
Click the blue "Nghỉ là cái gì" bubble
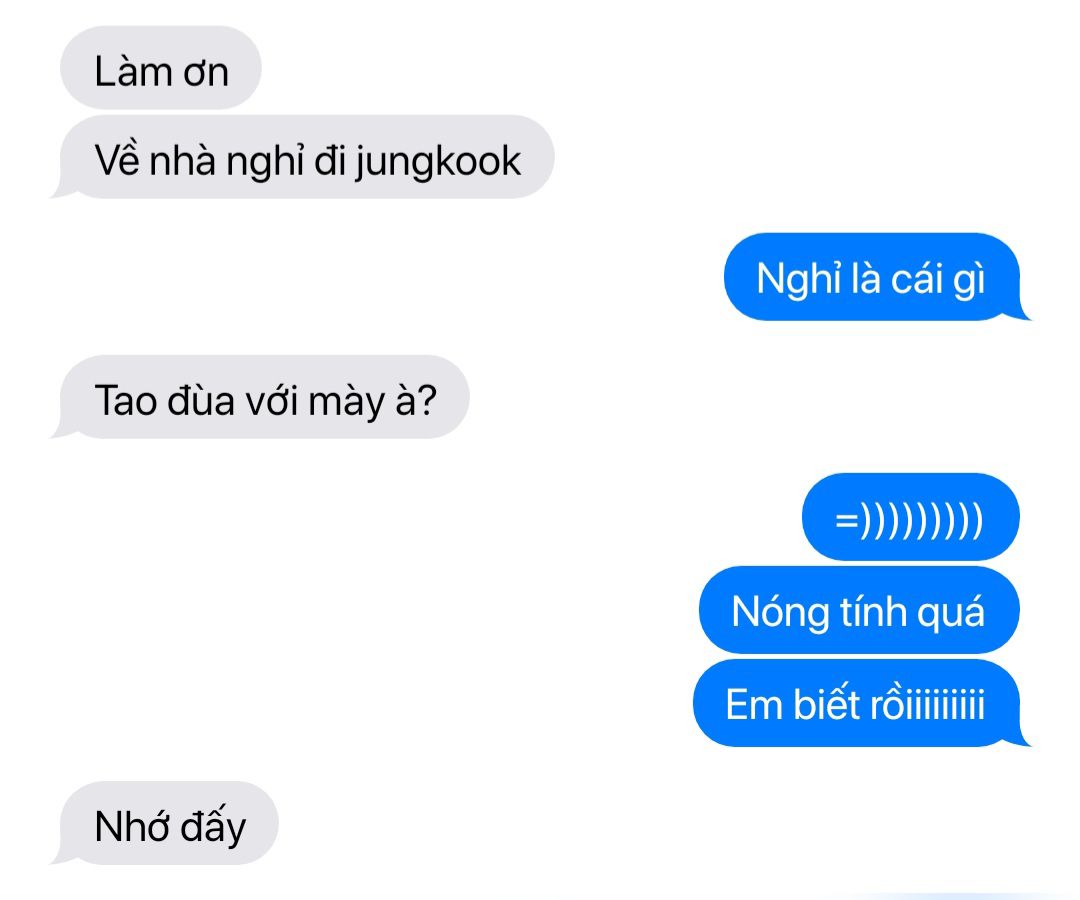click(877, 277)
